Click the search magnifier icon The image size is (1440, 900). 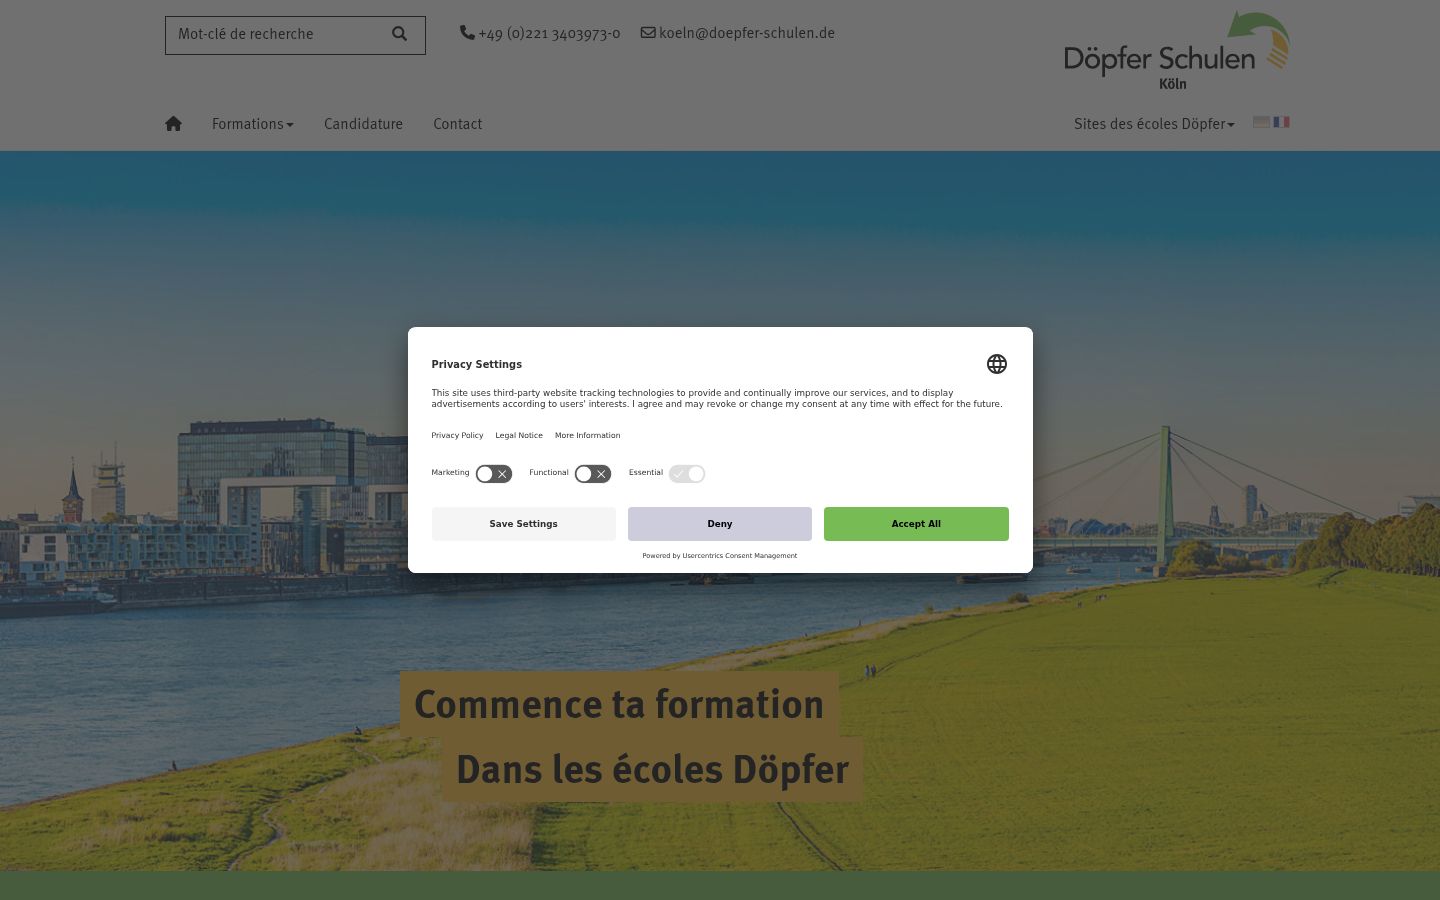399,34
